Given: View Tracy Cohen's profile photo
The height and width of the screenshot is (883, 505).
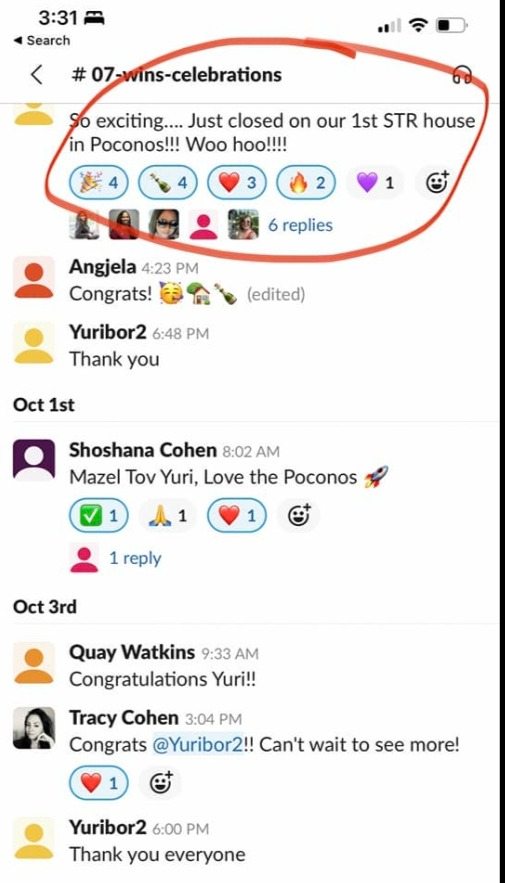Looking at the screenshot, I should coord(34,728).
